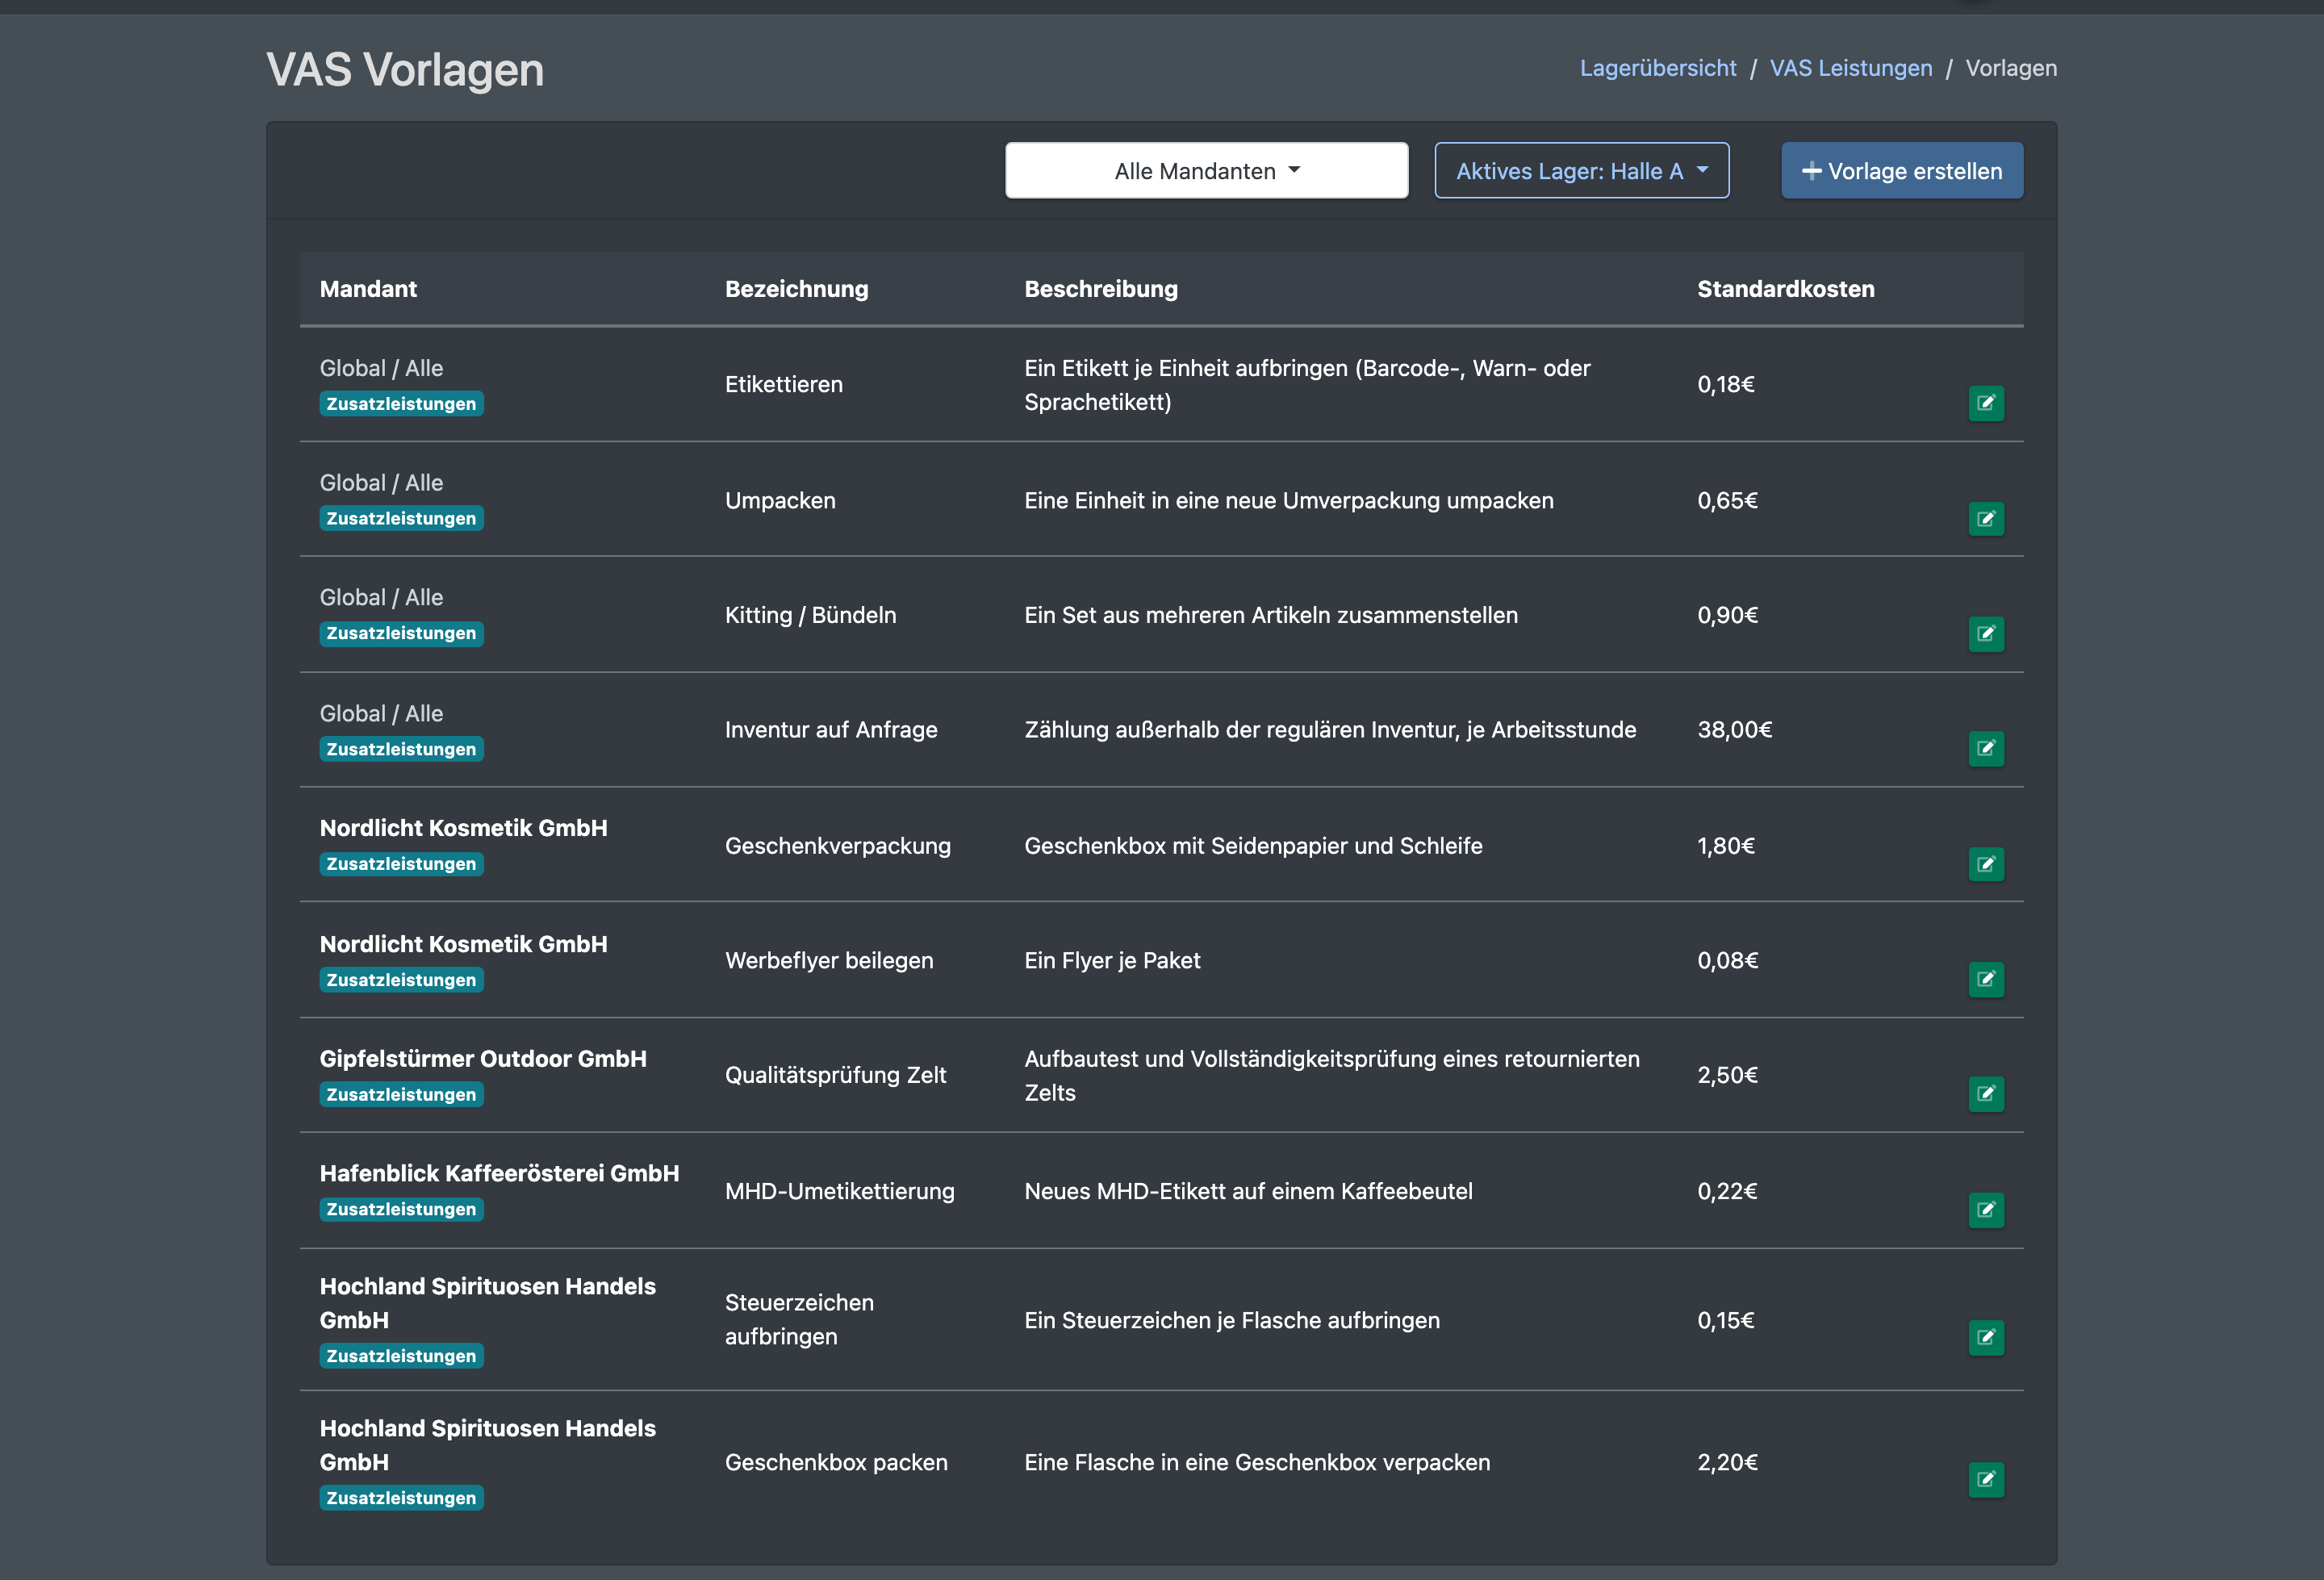Viewport: 2324px width, 1580px height.
Task: Click 'Ein Flyer je Paket' description
Action: click(1112, 961)
